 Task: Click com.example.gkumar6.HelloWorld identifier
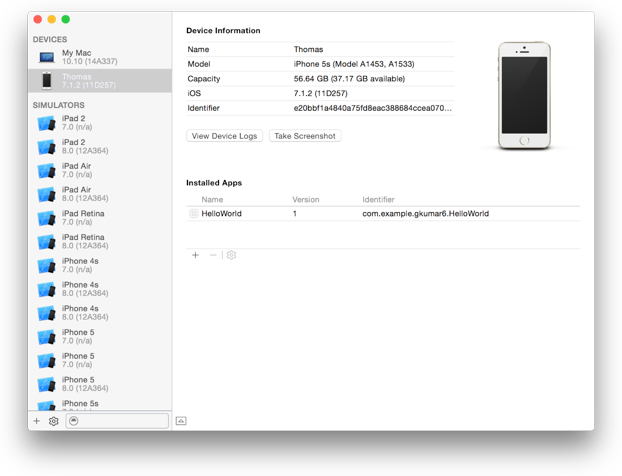(x=426, y=214)
